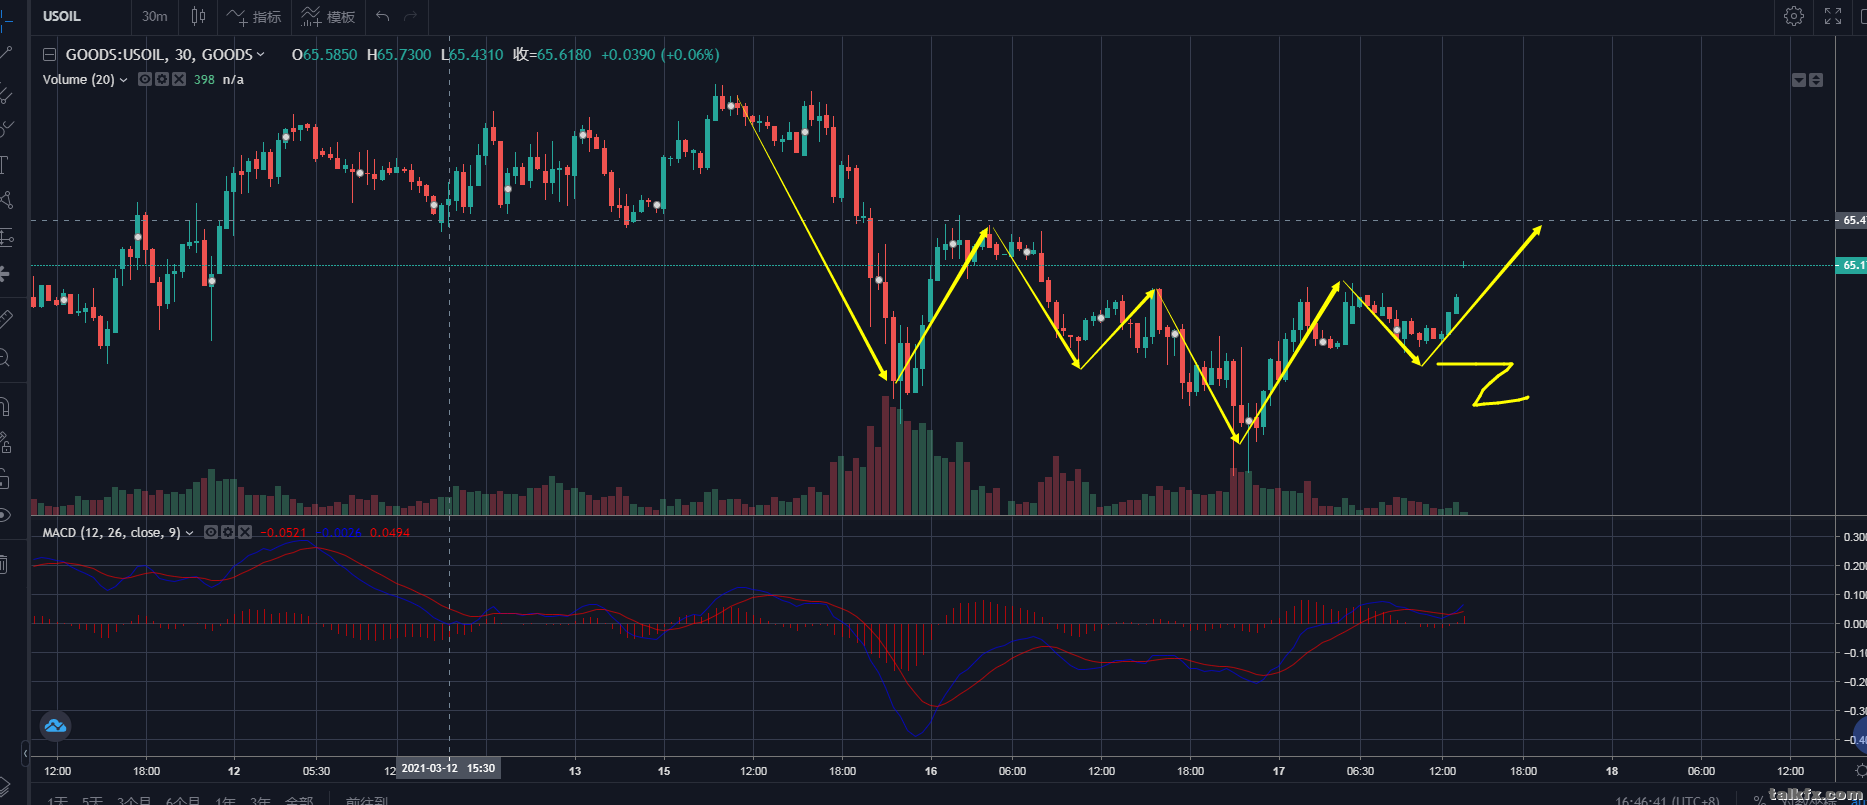Select the 1年 date range

tap(226, 800)
